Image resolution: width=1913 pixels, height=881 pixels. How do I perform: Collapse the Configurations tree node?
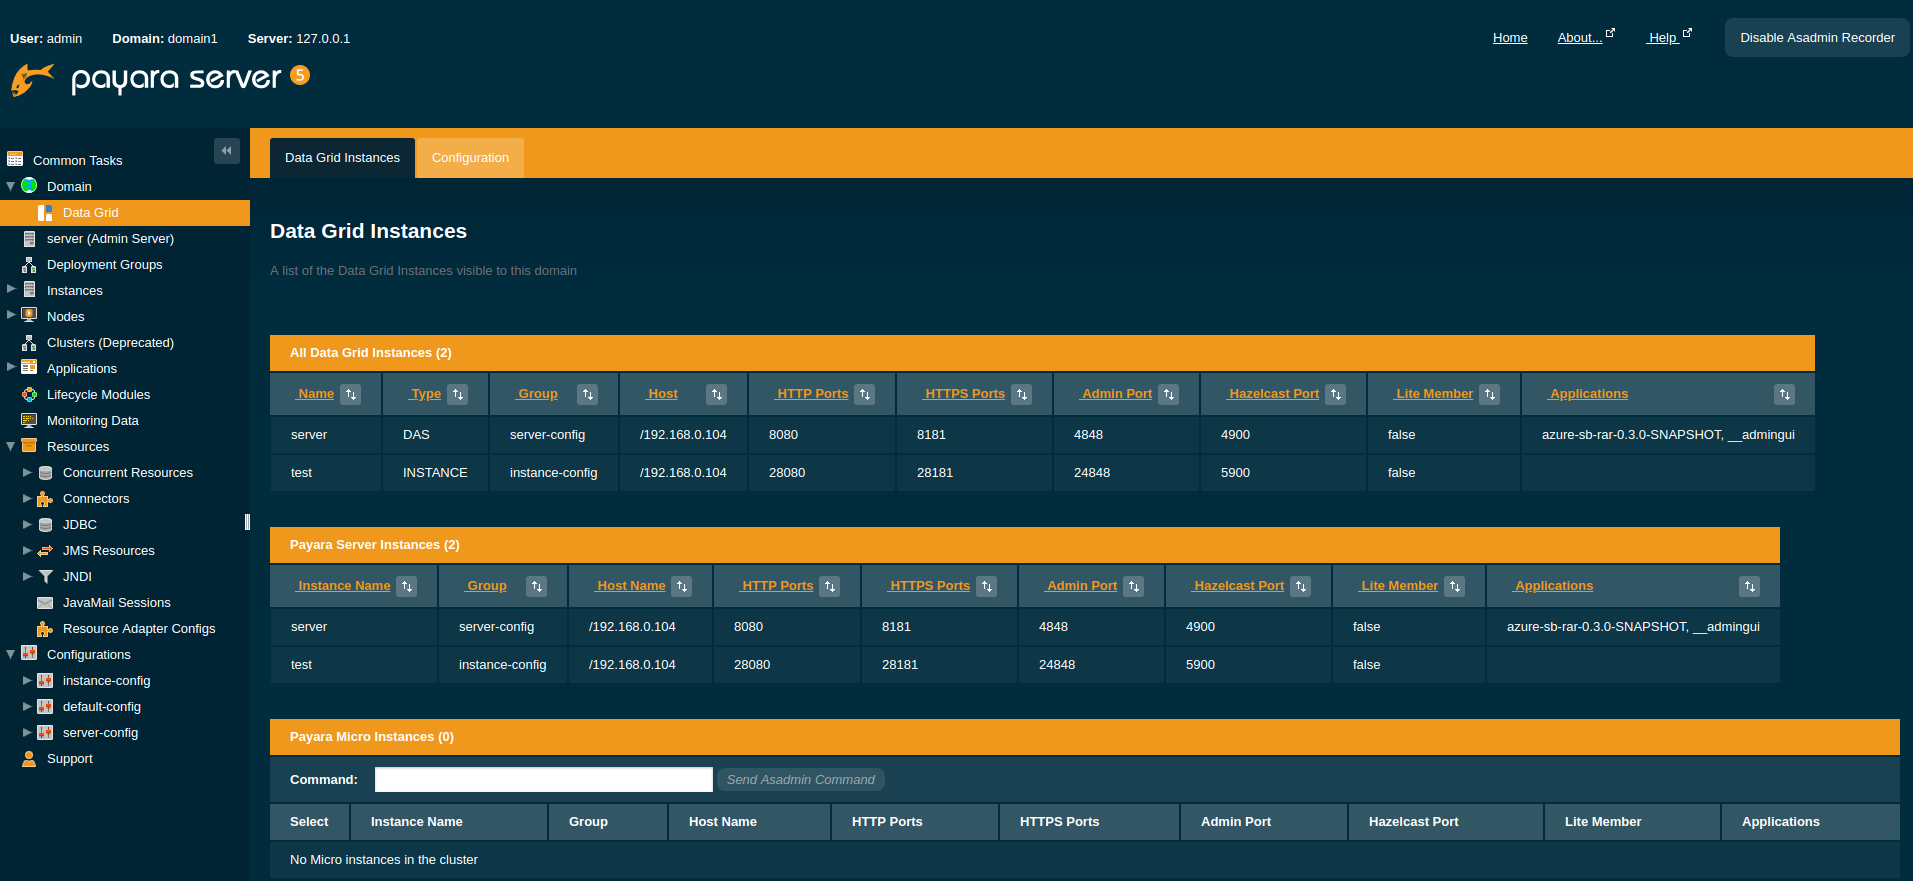coord(11,654)
